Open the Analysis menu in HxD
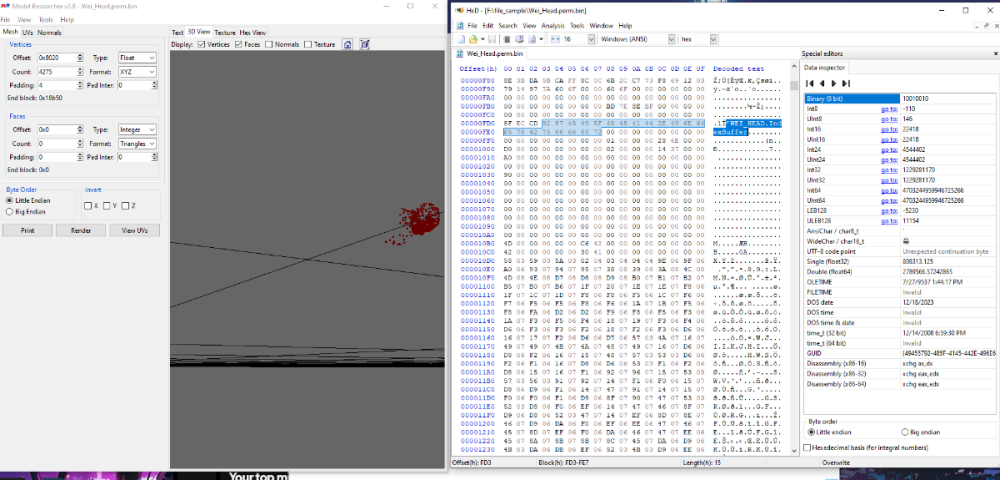 553,25
